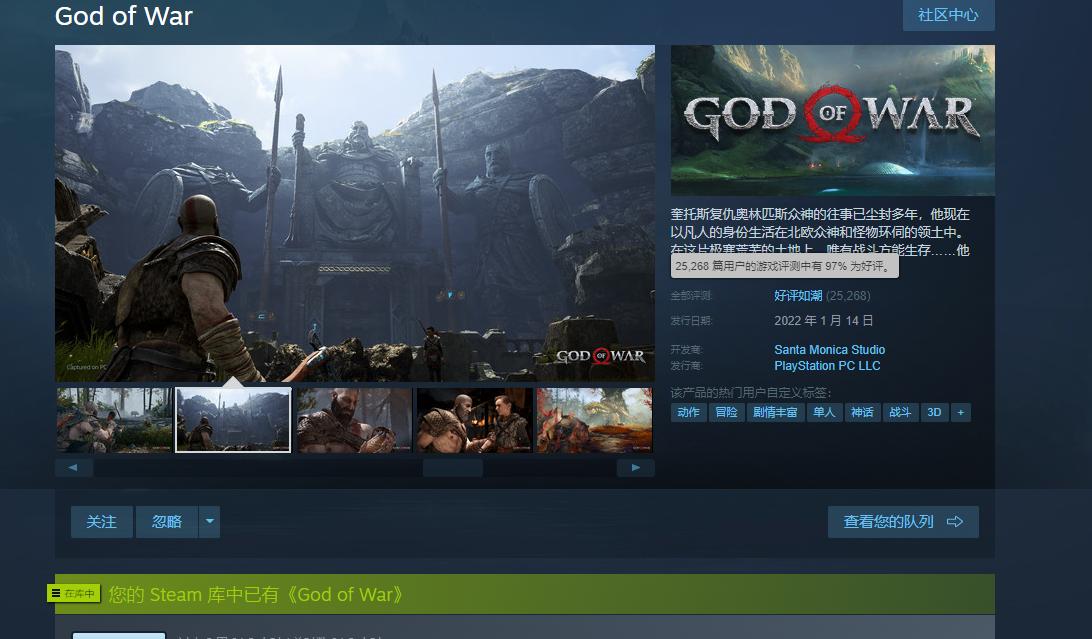Screen dimensions: 1092x639
Task: Select the fourth screenshot thumbnail
Action: tap(474, 419)
